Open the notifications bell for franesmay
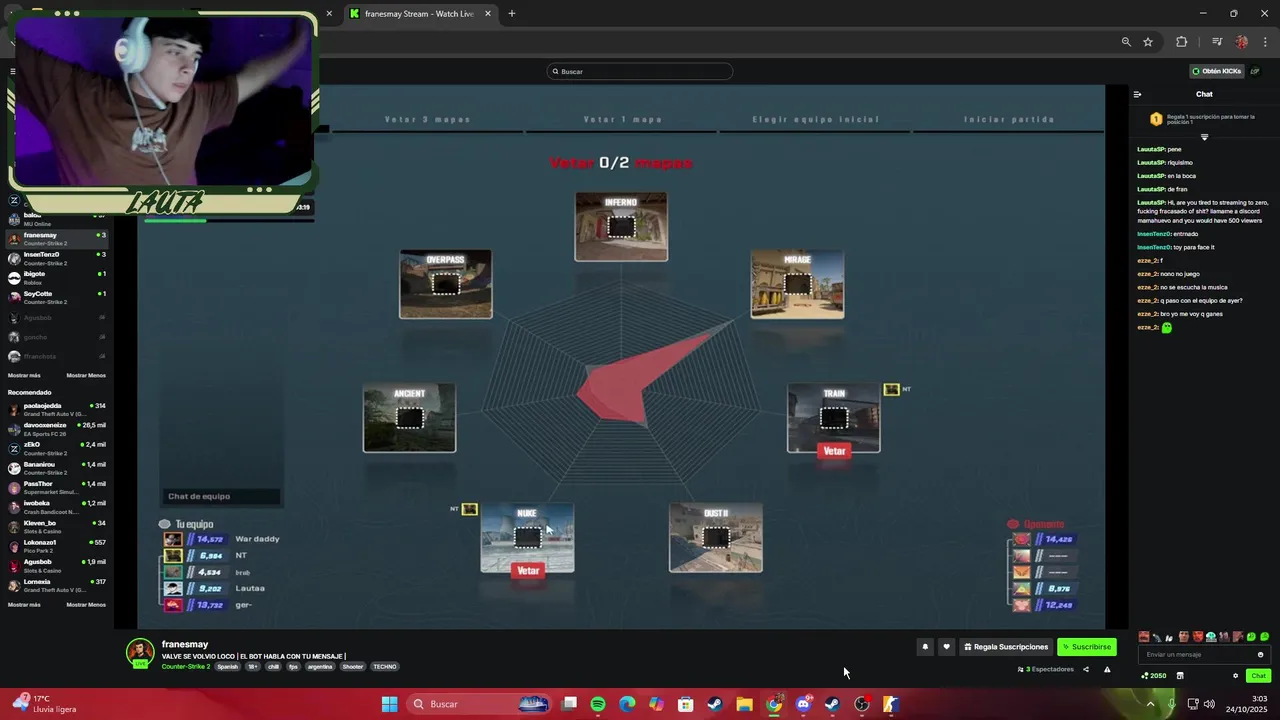 click(925, 647)
